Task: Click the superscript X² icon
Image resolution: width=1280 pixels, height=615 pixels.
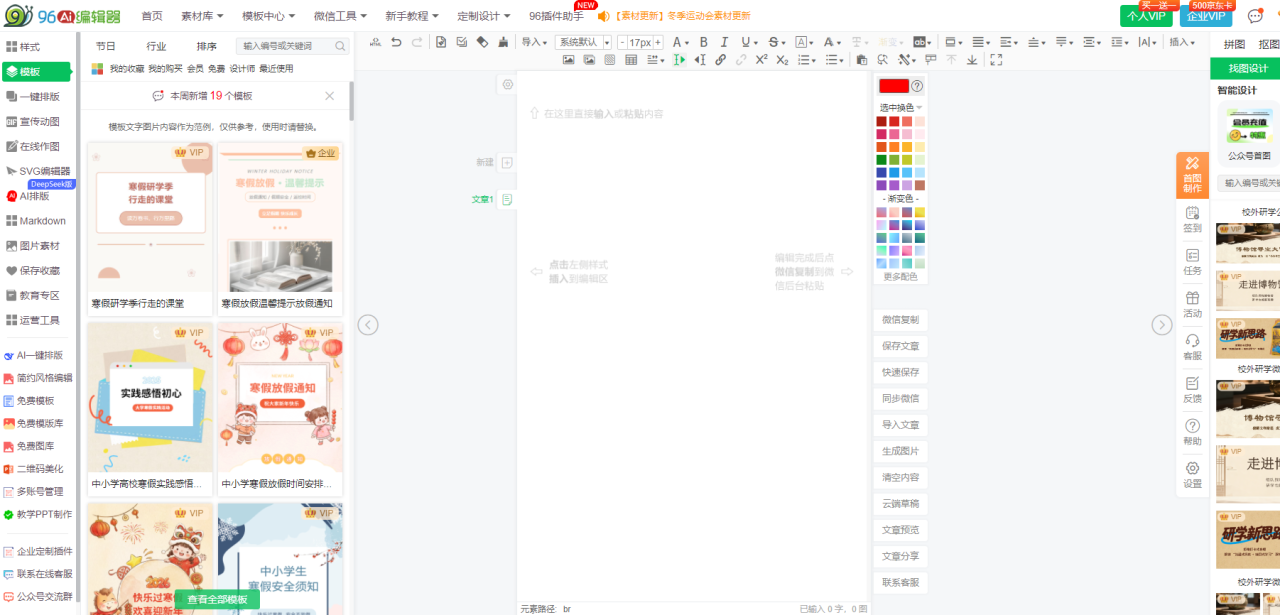Action: [762, 60]
